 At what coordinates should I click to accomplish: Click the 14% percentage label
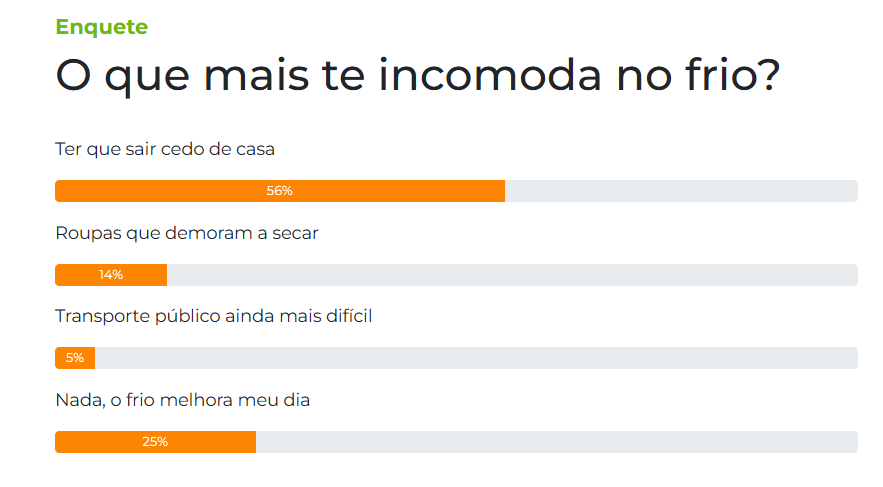tap(111, 275)
